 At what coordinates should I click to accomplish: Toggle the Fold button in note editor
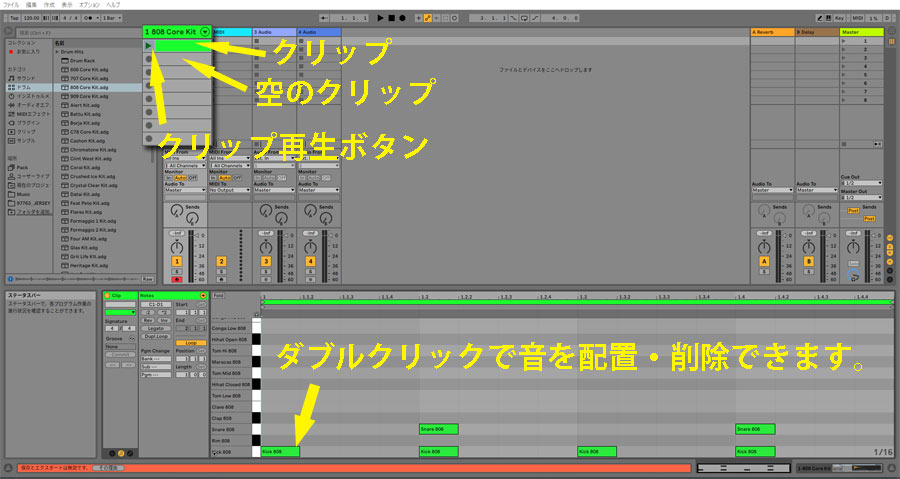pyautogui.click(x=218, y=296)
